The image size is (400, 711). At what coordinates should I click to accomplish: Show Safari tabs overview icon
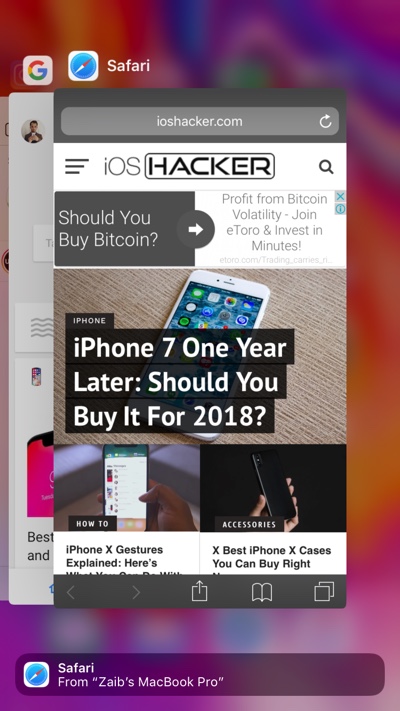[324, 591]
